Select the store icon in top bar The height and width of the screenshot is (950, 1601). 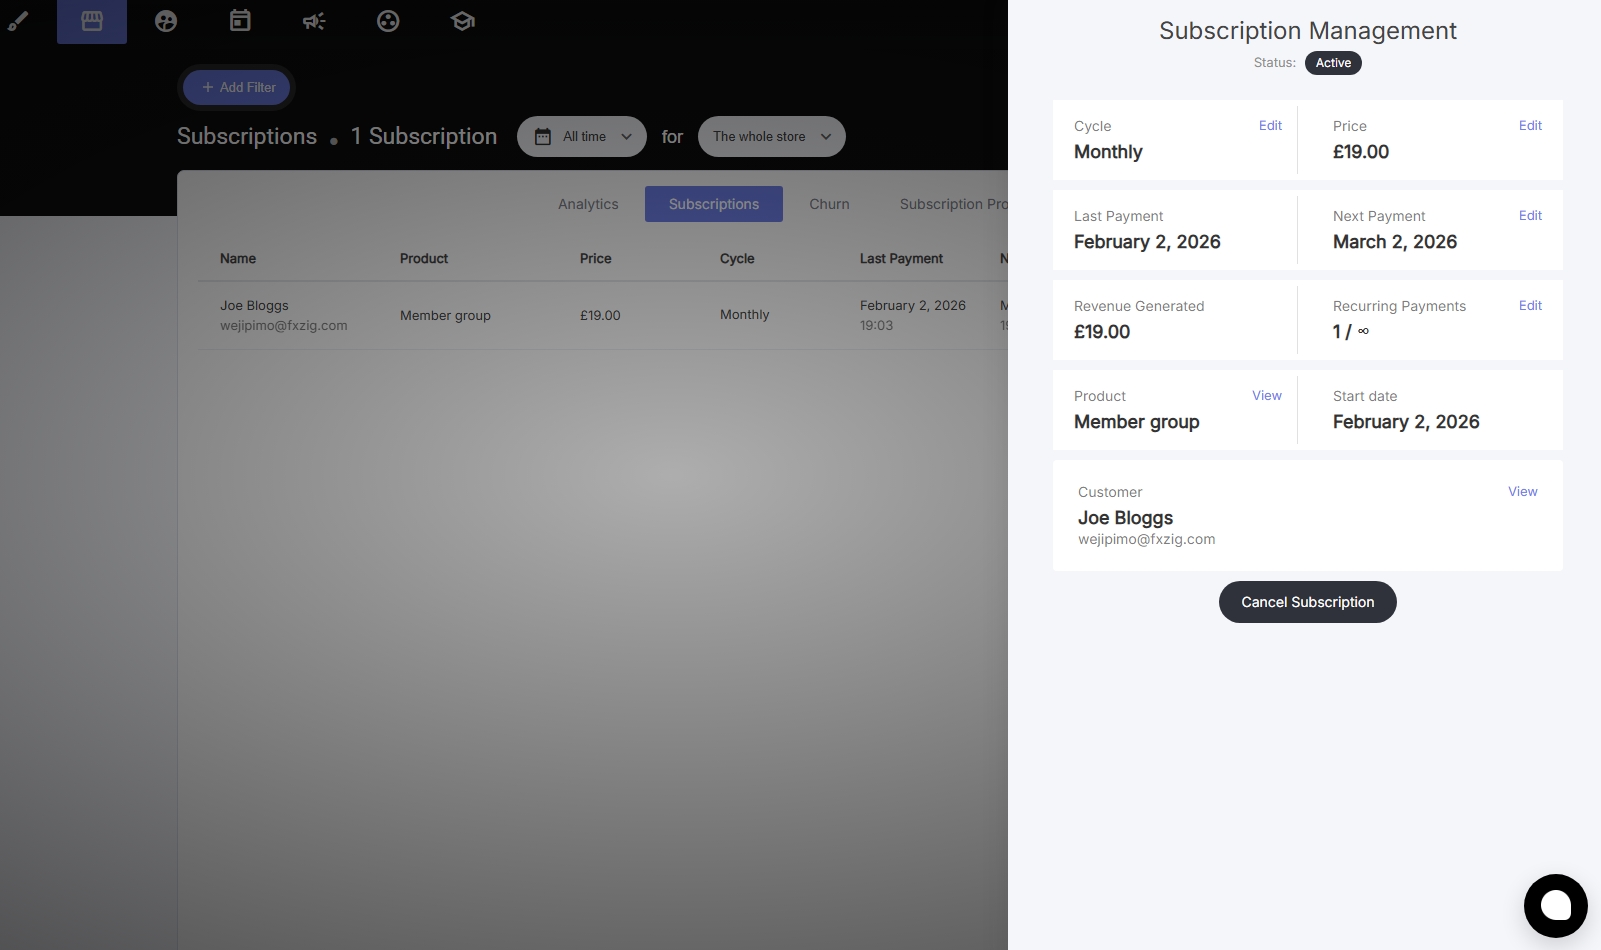click(92, 21)
